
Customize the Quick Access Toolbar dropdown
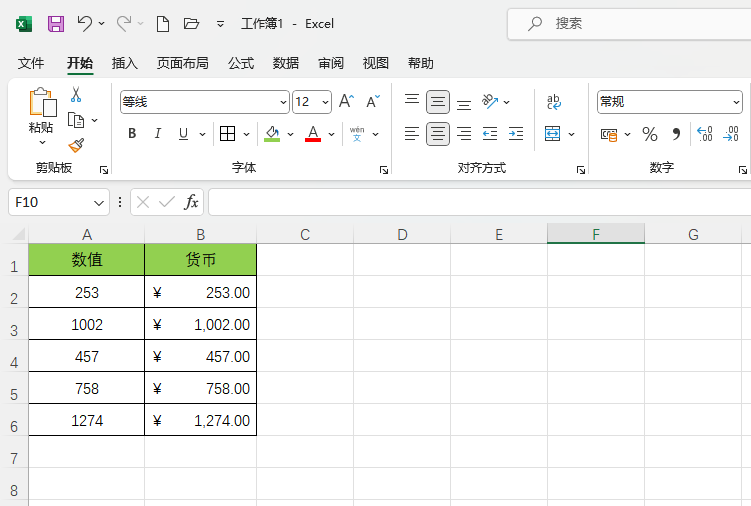[x=220, y=24]
